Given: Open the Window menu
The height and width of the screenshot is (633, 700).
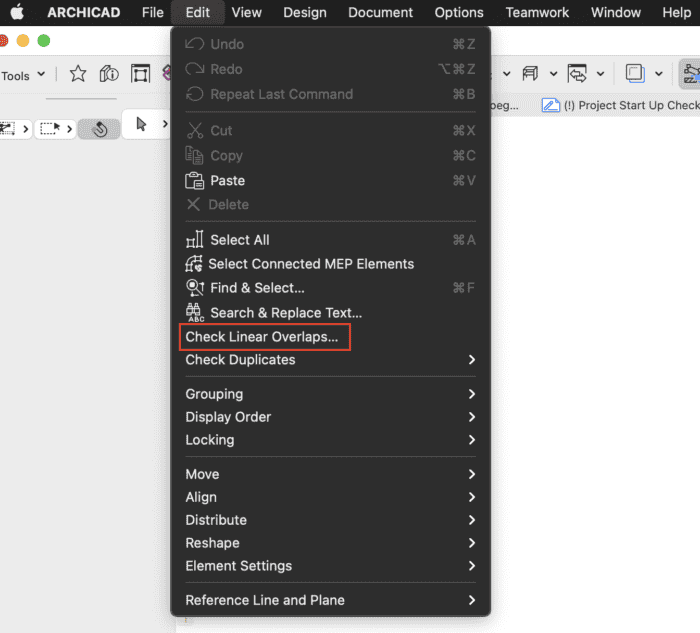Looking at the screenshot, I should click(616, 12).
